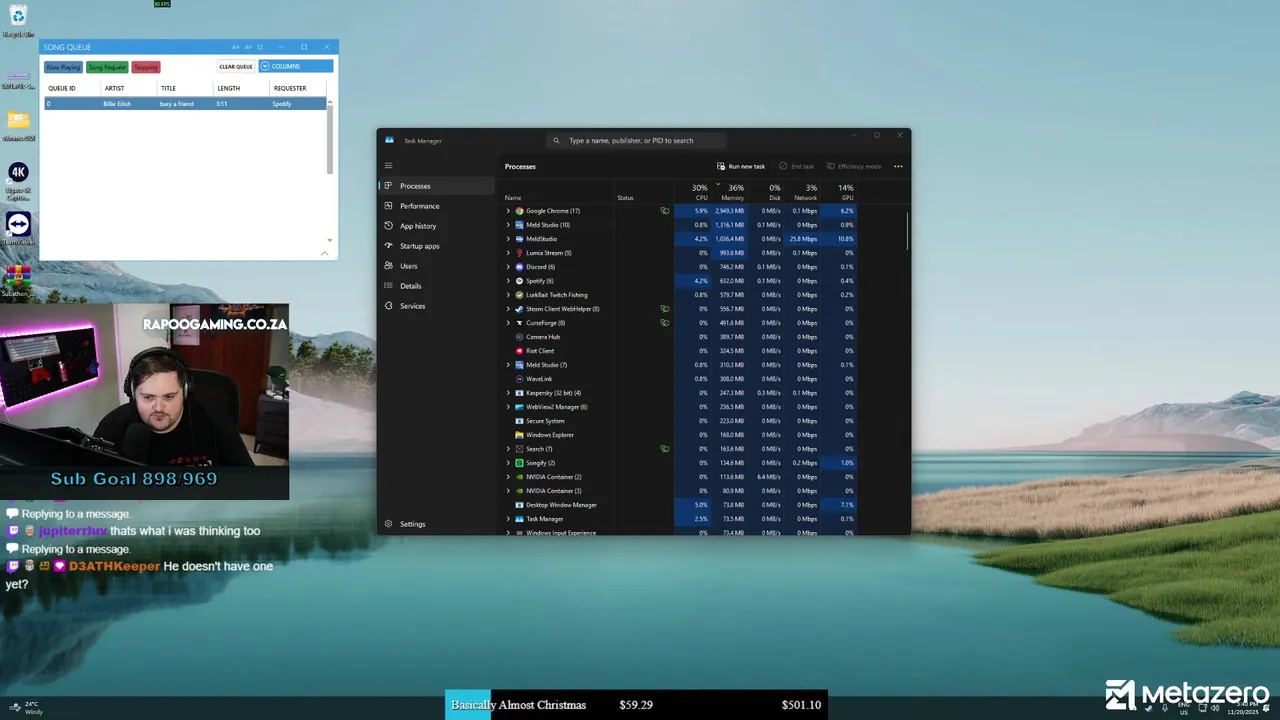Open the Subathon WinRAR archive desktop icon
1280x720 pixels.
coord(16,280)
